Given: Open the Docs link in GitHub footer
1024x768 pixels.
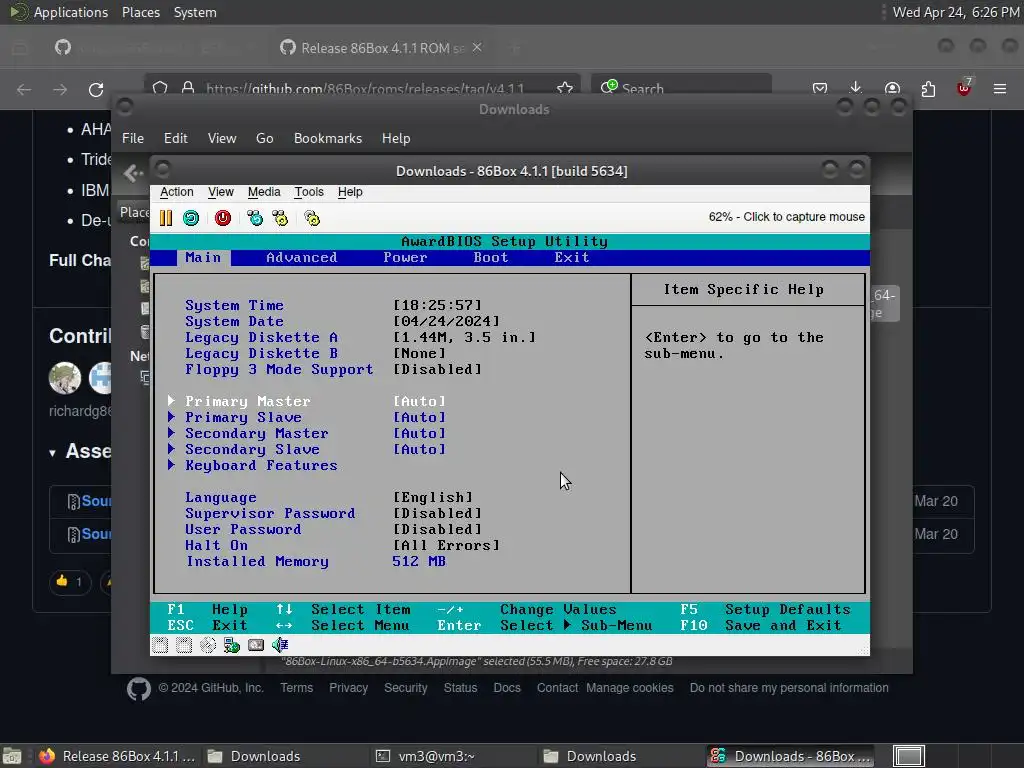Looking at the screenshot, I should point(507,688).
